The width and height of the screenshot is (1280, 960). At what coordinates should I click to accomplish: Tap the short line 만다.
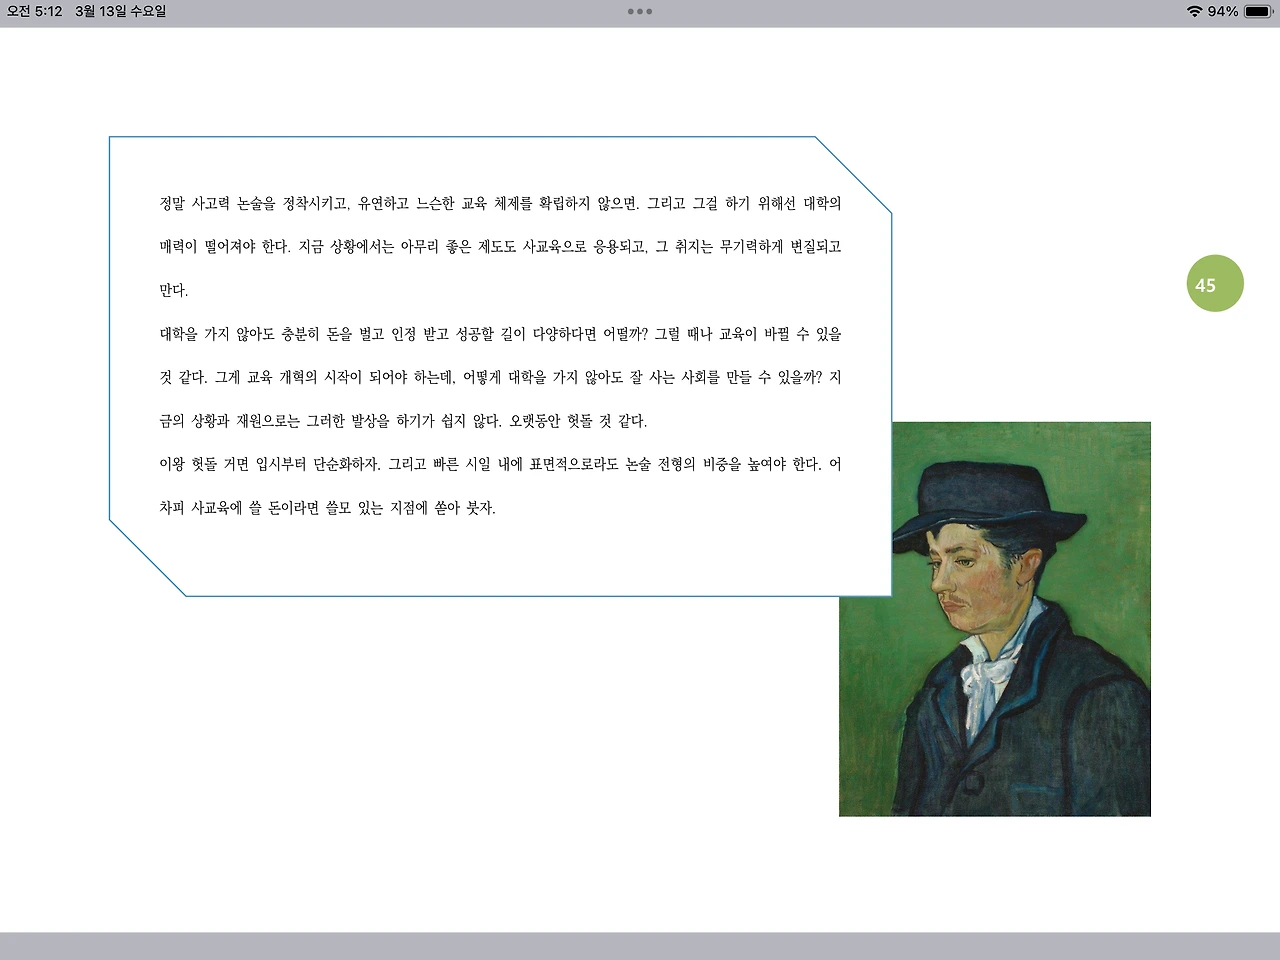(174, 290)
